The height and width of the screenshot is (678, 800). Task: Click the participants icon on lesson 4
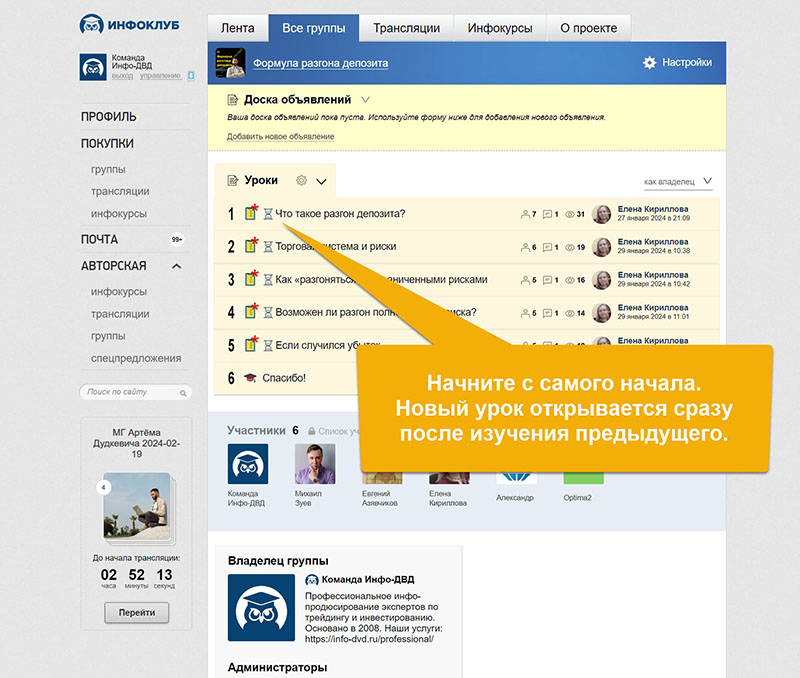(525, 313)
